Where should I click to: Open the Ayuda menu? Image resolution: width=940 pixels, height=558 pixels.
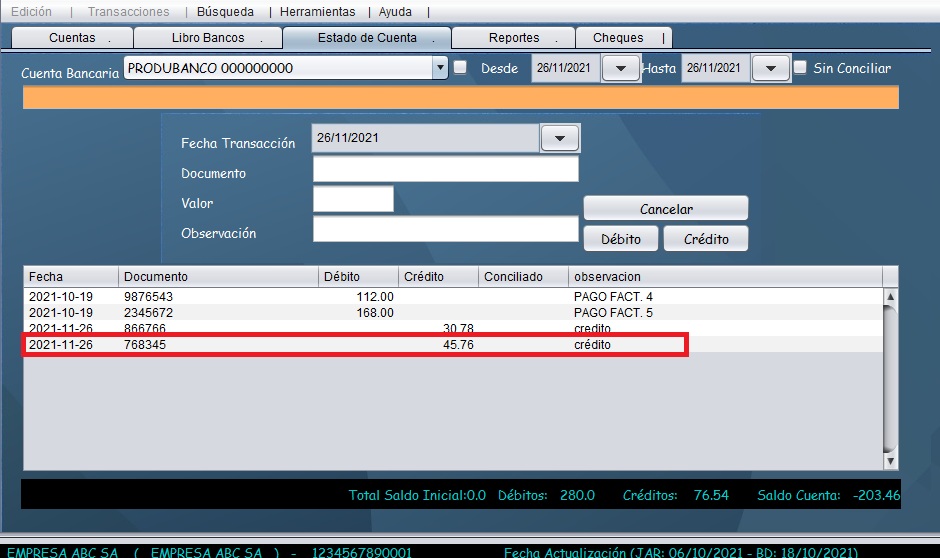pyautogui.click(x=395, y=12)
